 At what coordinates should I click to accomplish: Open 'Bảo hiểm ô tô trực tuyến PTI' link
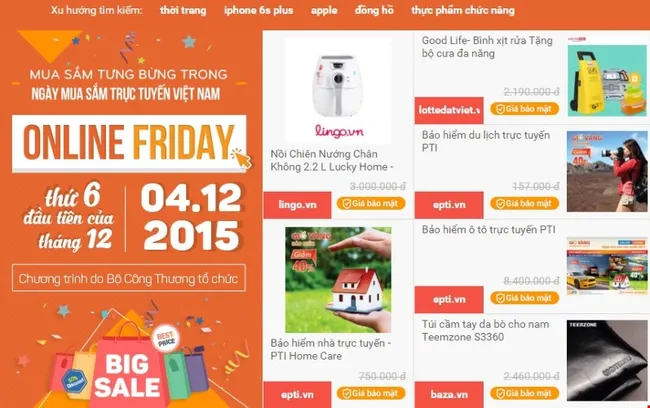488,230
